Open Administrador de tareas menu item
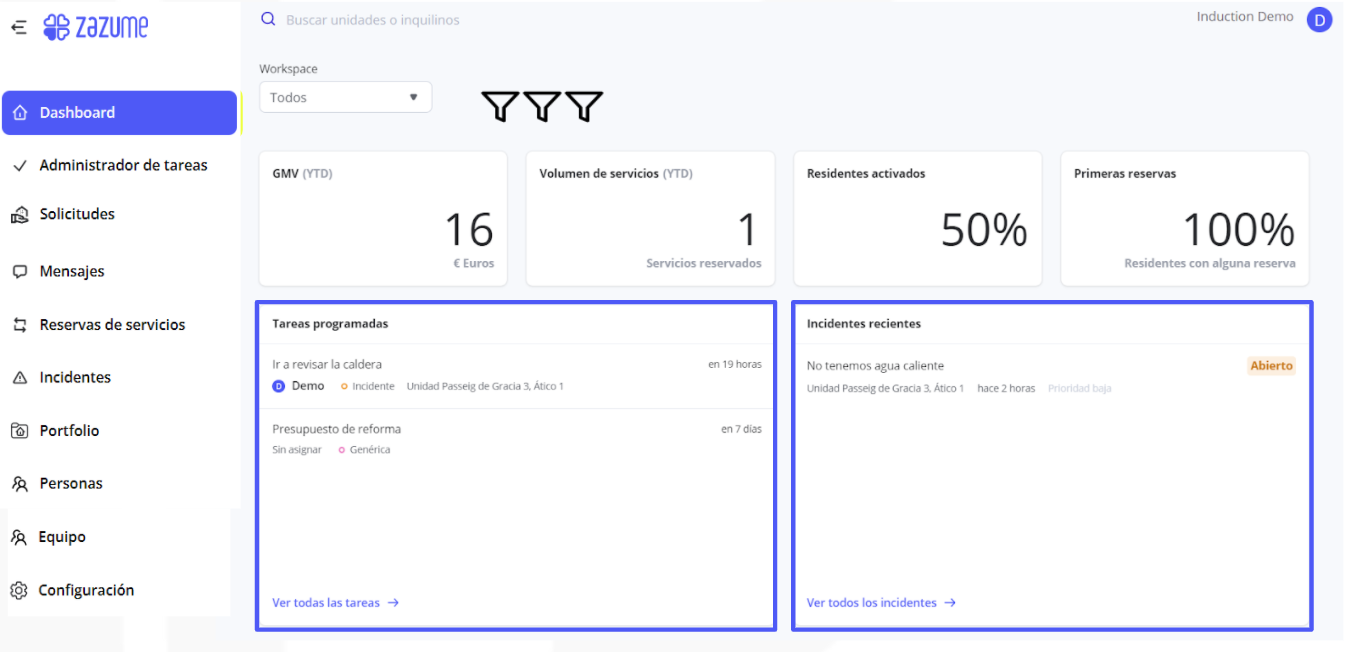The image size is (1353, 652). pos(123,166)
